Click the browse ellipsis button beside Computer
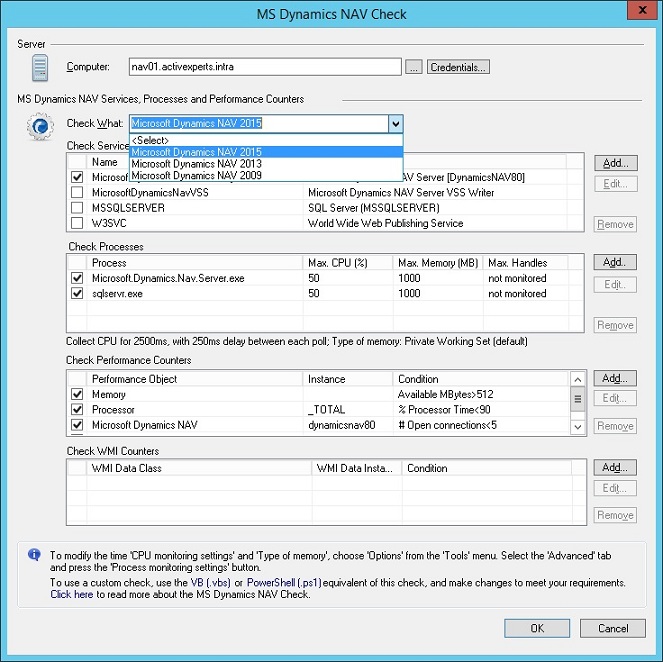Image resolution: width=663 pixels, height=662 pixels. click(414, 67)
